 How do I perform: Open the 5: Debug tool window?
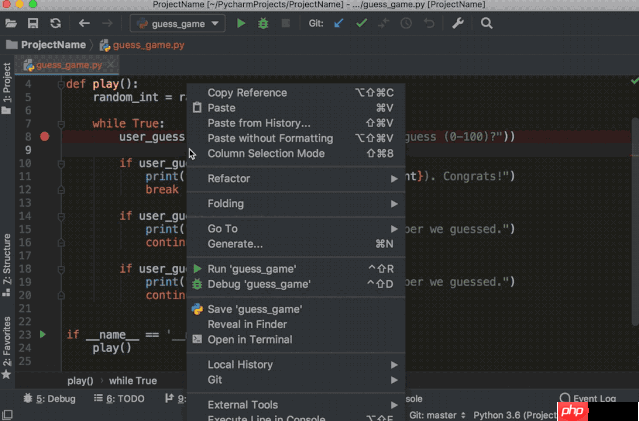[x=49, y=399]
